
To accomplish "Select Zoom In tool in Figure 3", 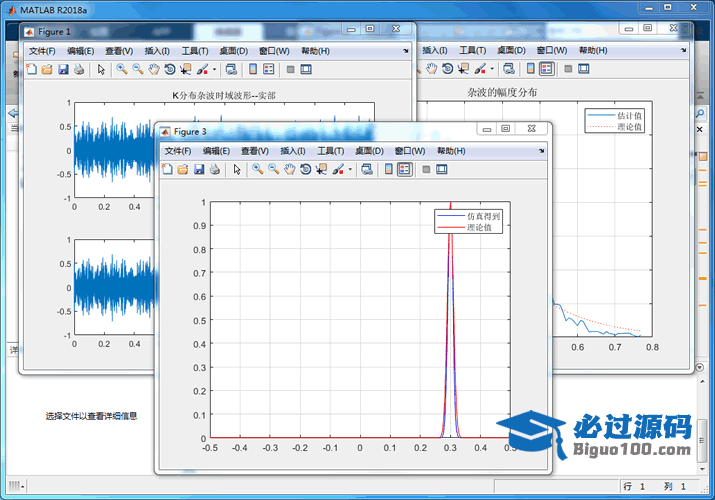I will click(257, 170).
